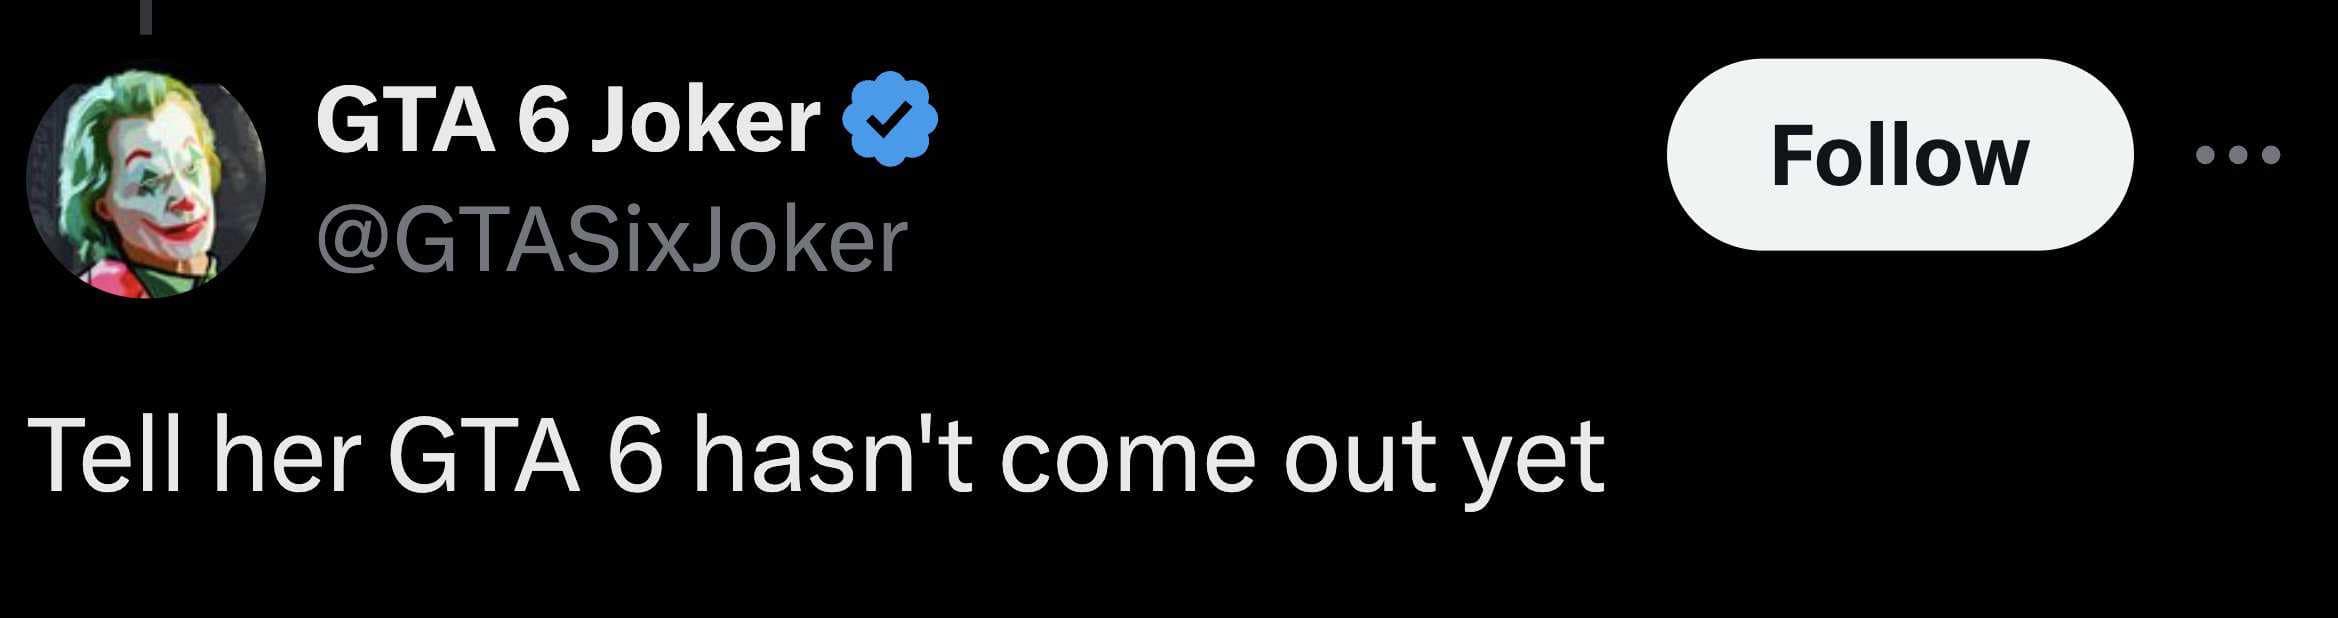The width and height of the screenshot is (2338, 618).
Task: Open the Joker profile picture avatar
Action: [x=145, y=182]
